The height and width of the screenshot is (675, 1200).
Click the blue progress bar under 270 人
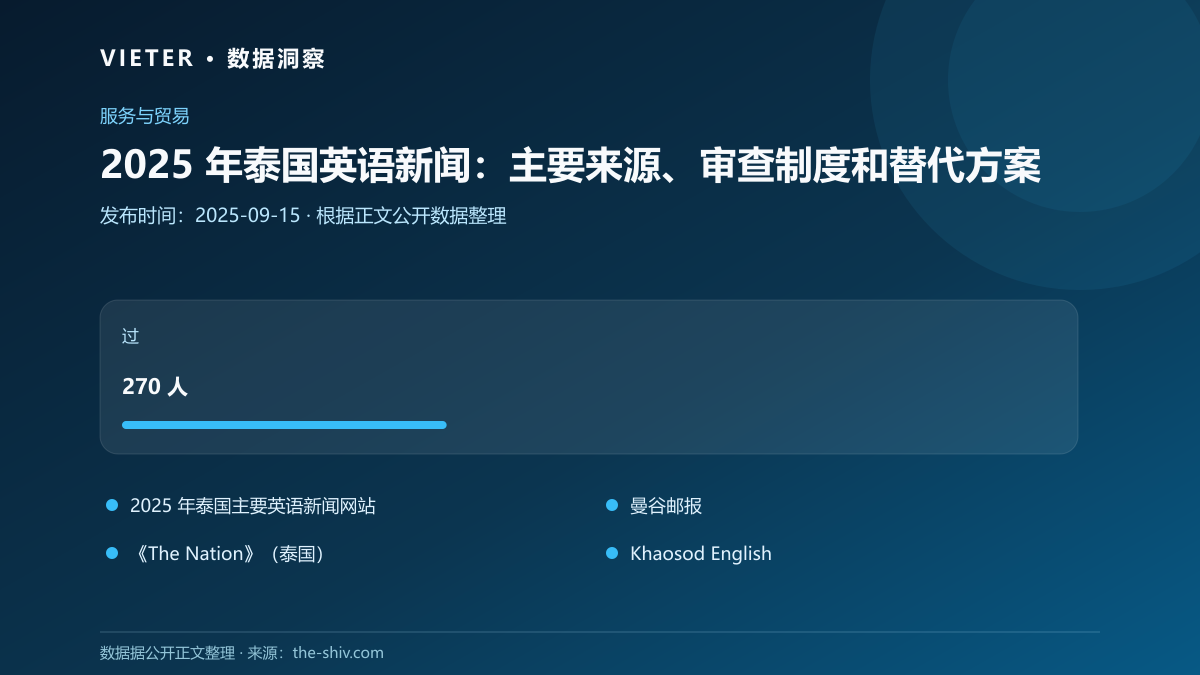284,425
